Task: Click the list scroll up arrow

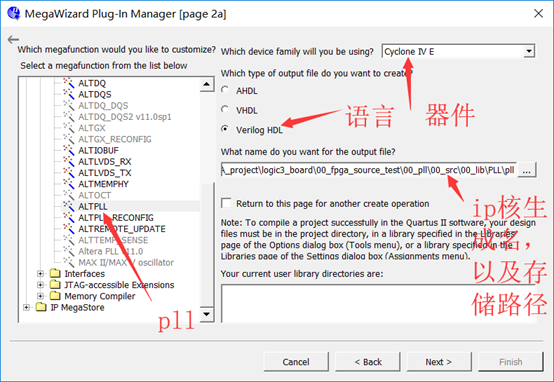Action: click(207, 84)
